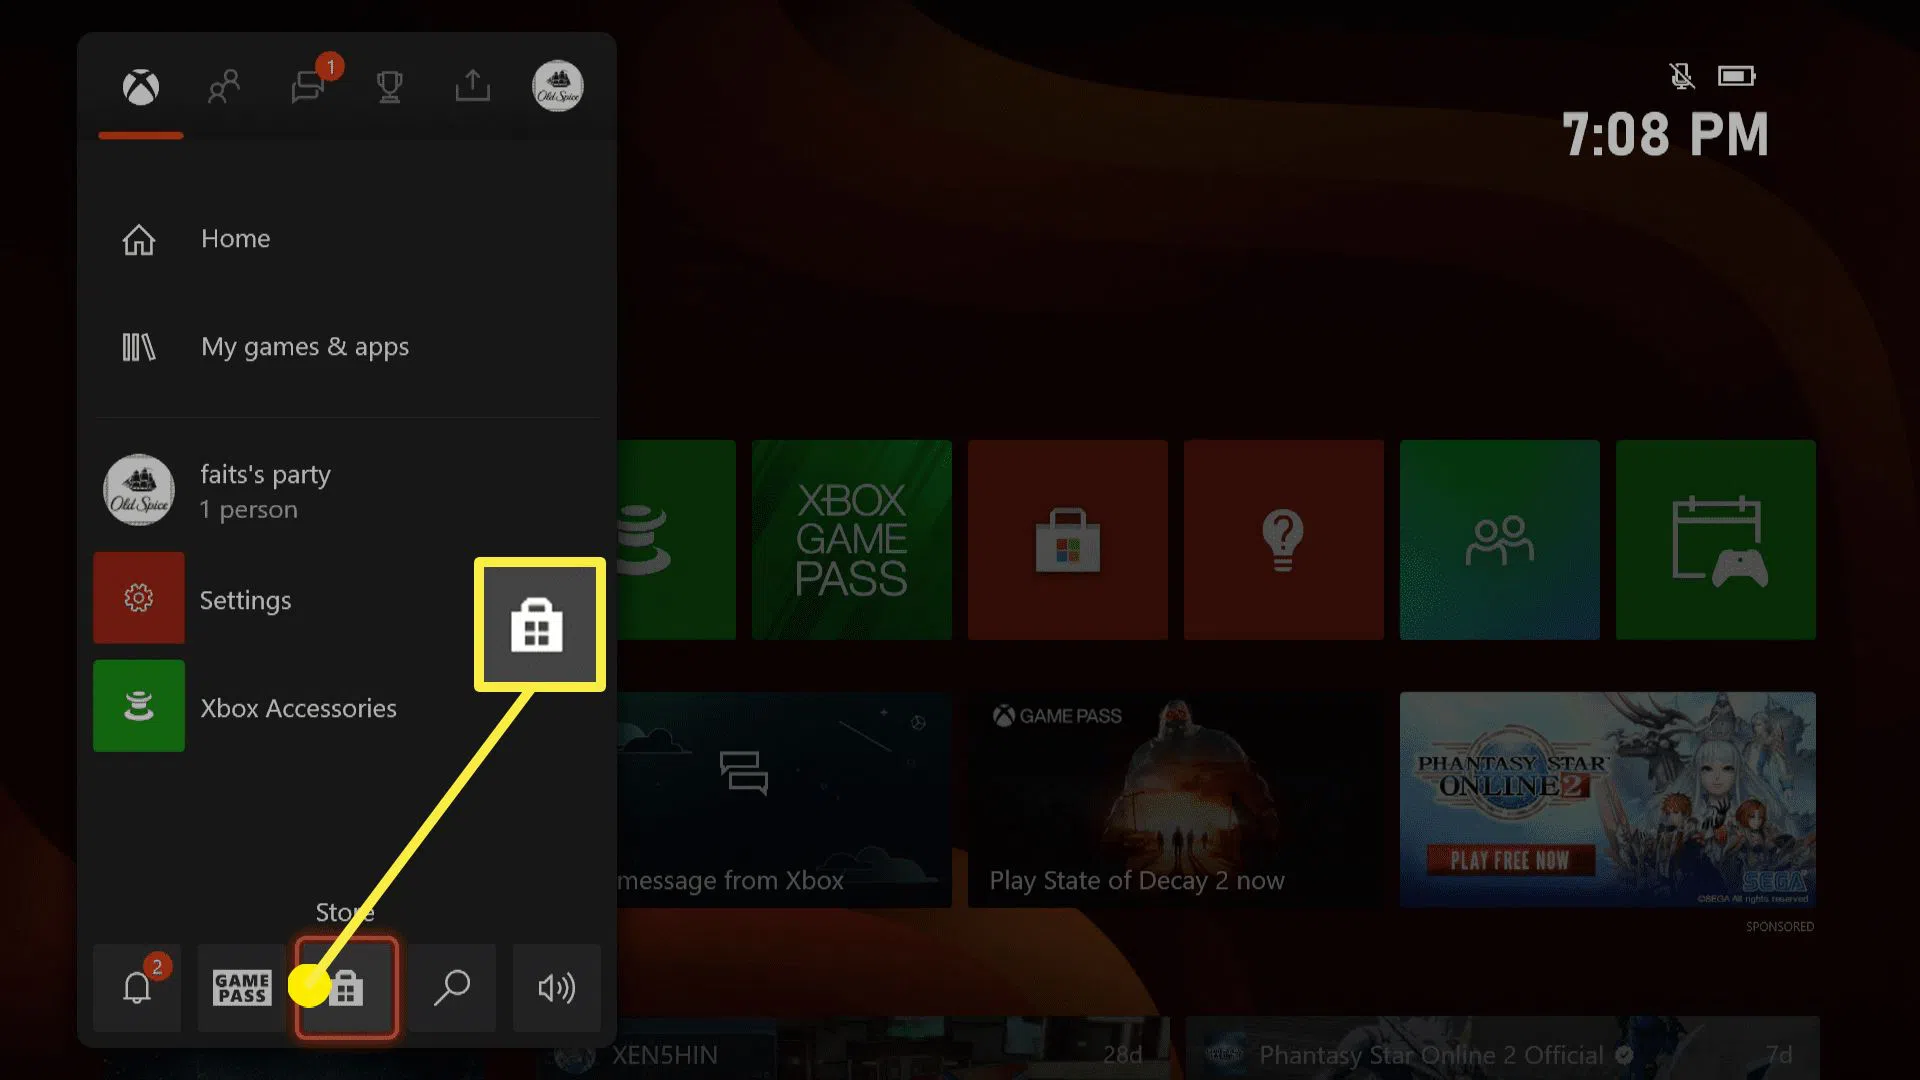
Task: Open the Phantasy Star Online 2 ad
Action: 1607,800
